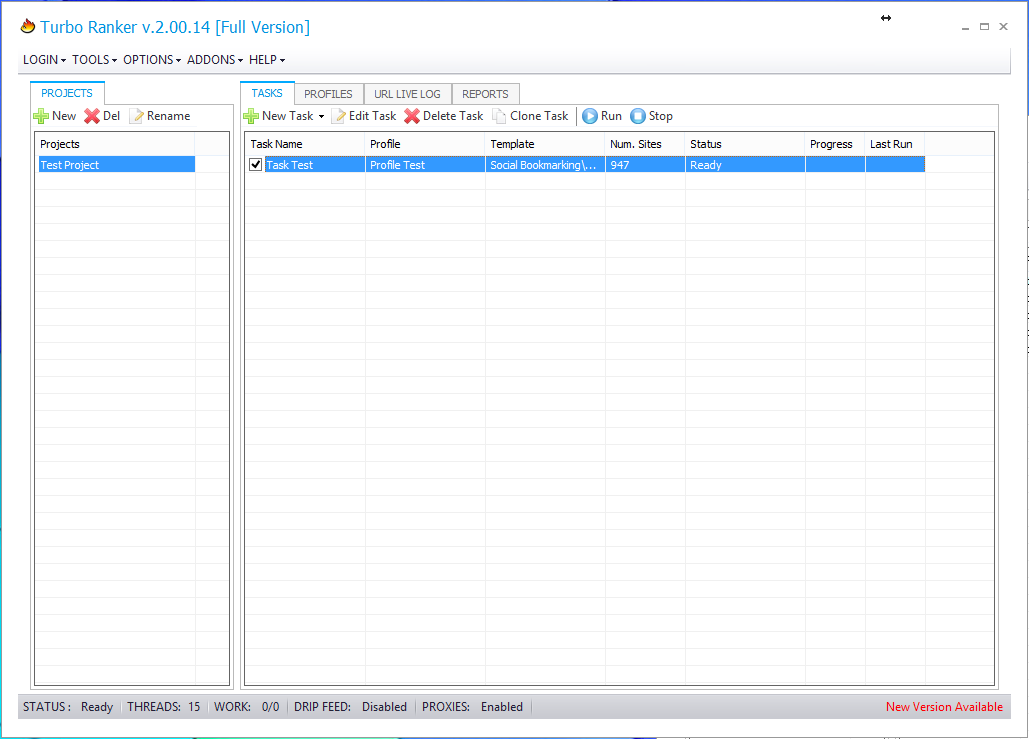Sort by Template column header
1029x739 pixels.
(x=545, y=144)
